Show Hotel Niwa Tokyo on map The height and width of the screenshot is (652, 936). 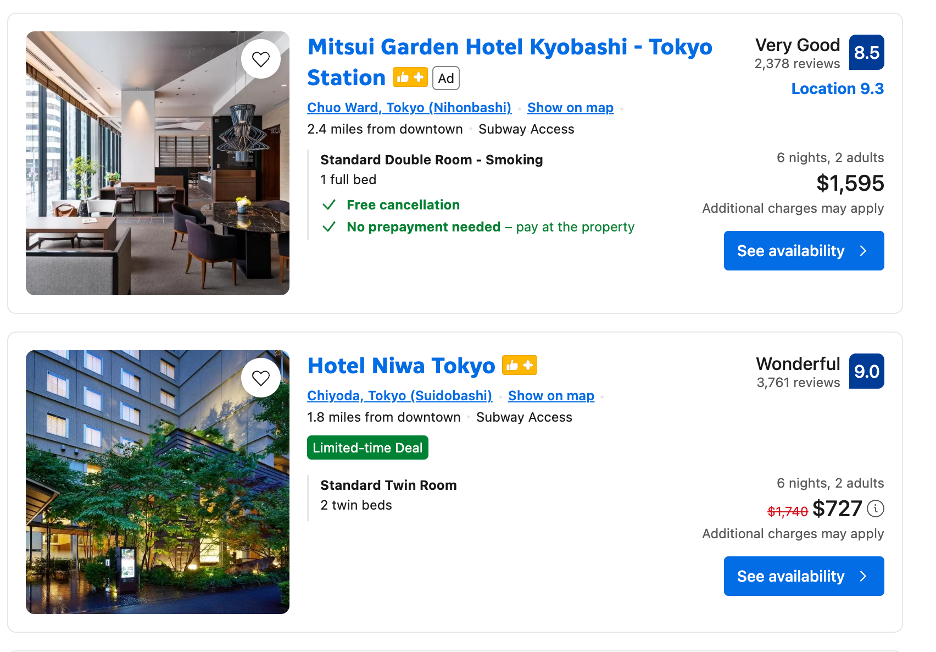click(x=551, y=396)
